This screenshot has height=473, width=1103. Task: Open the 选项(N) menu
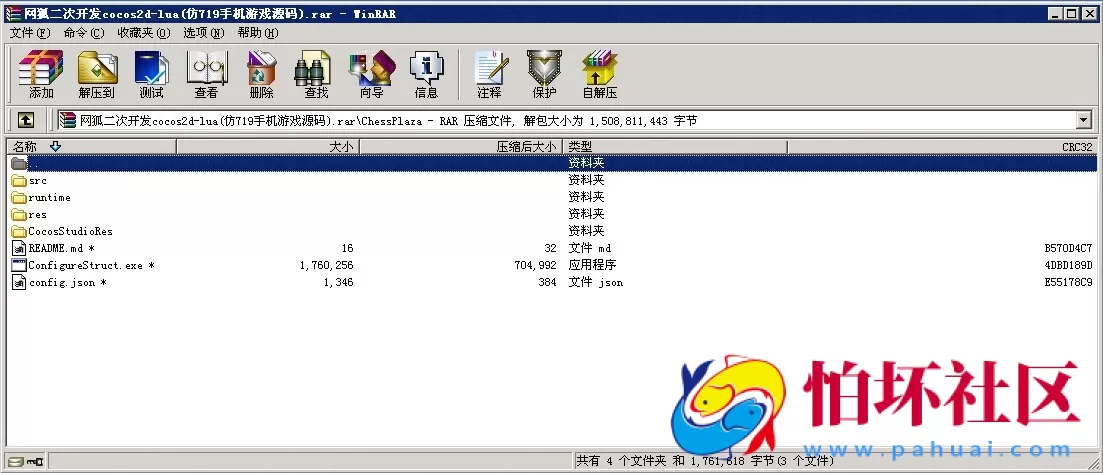point(203,33)
